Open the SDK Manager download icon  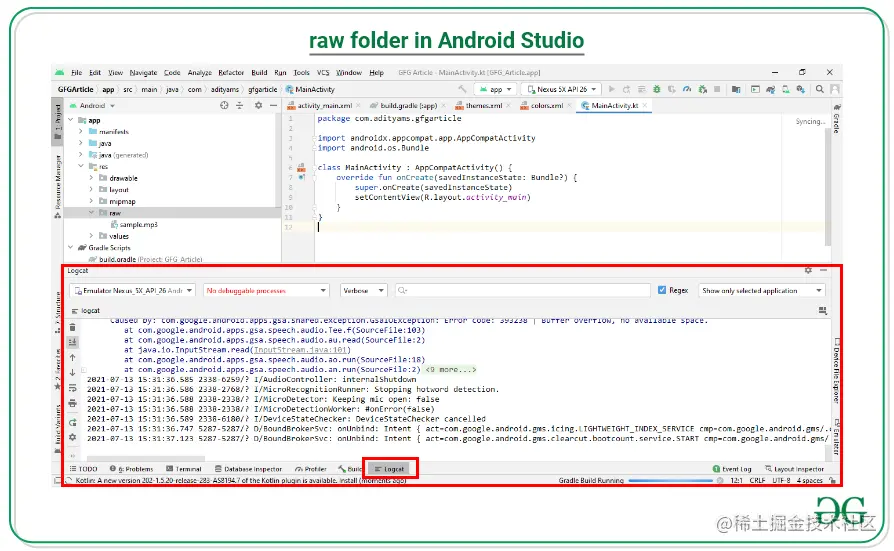[x=800, y=89]
